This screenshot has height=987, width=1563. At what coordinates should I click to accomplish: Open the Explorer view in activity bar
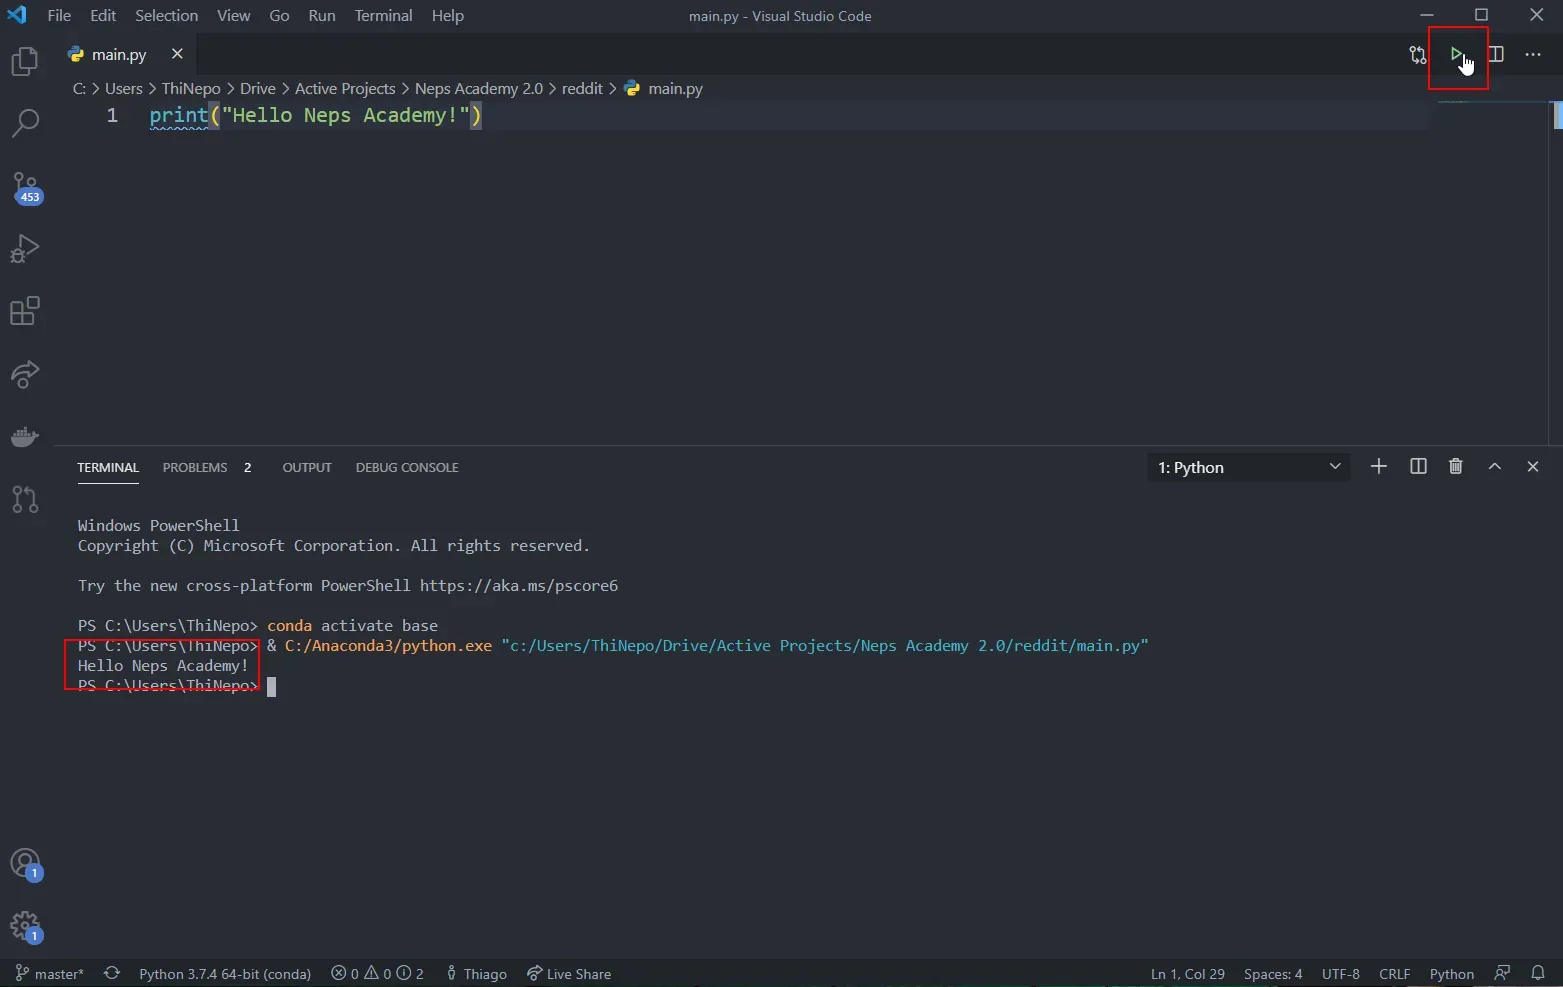(25, 62)
